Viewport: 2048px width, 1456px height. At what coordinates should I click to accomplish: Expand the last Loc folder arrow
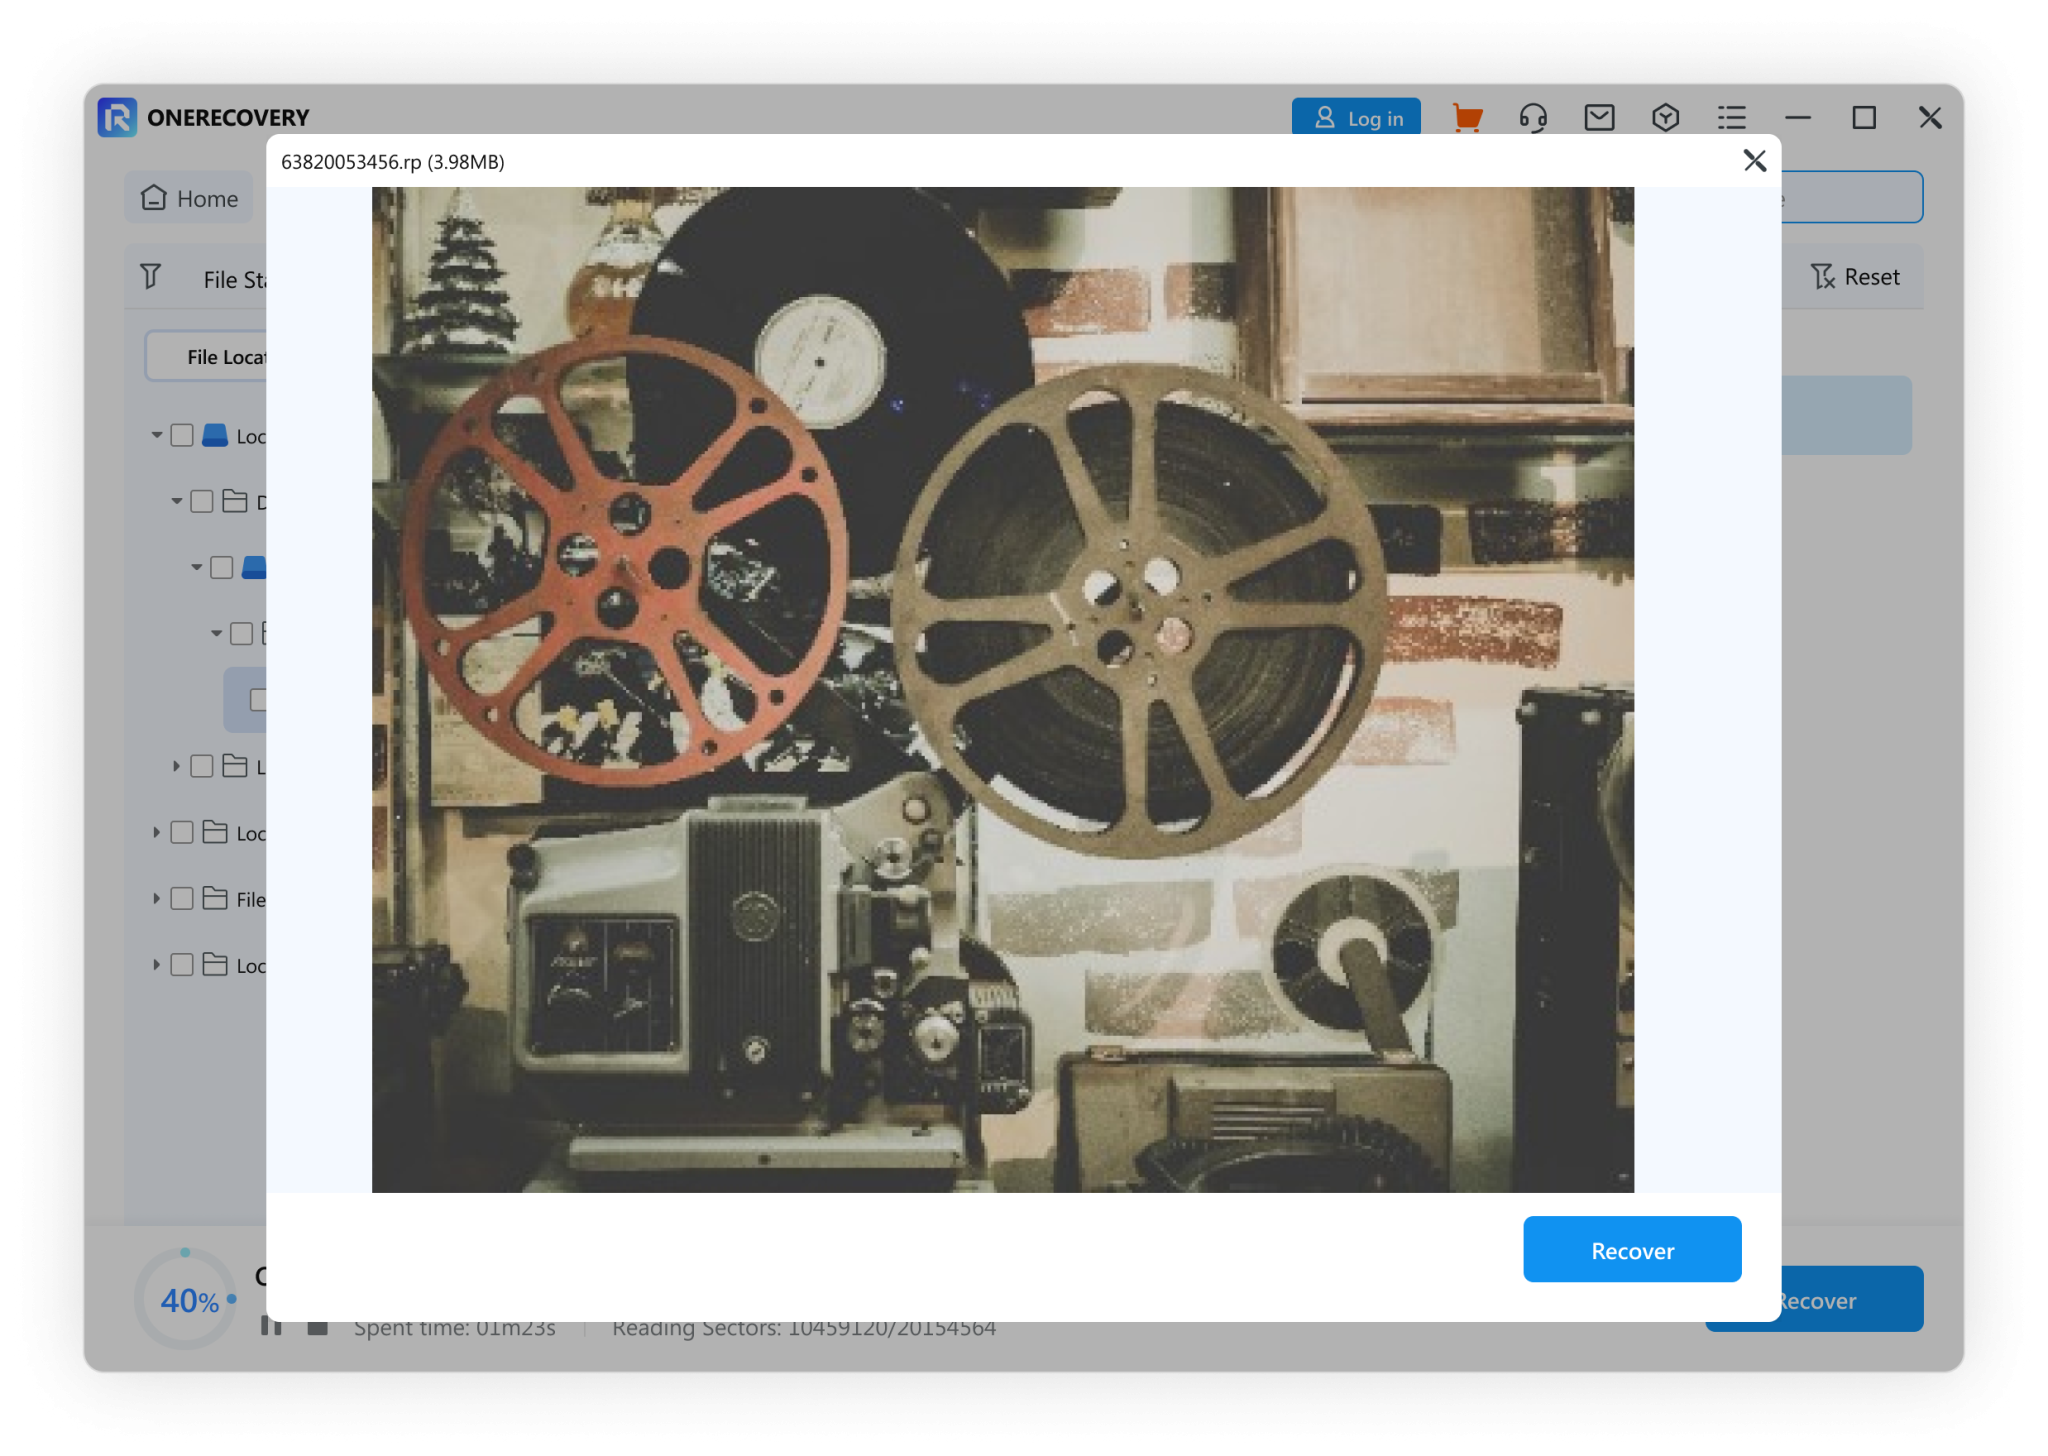[x=156, y=965]
